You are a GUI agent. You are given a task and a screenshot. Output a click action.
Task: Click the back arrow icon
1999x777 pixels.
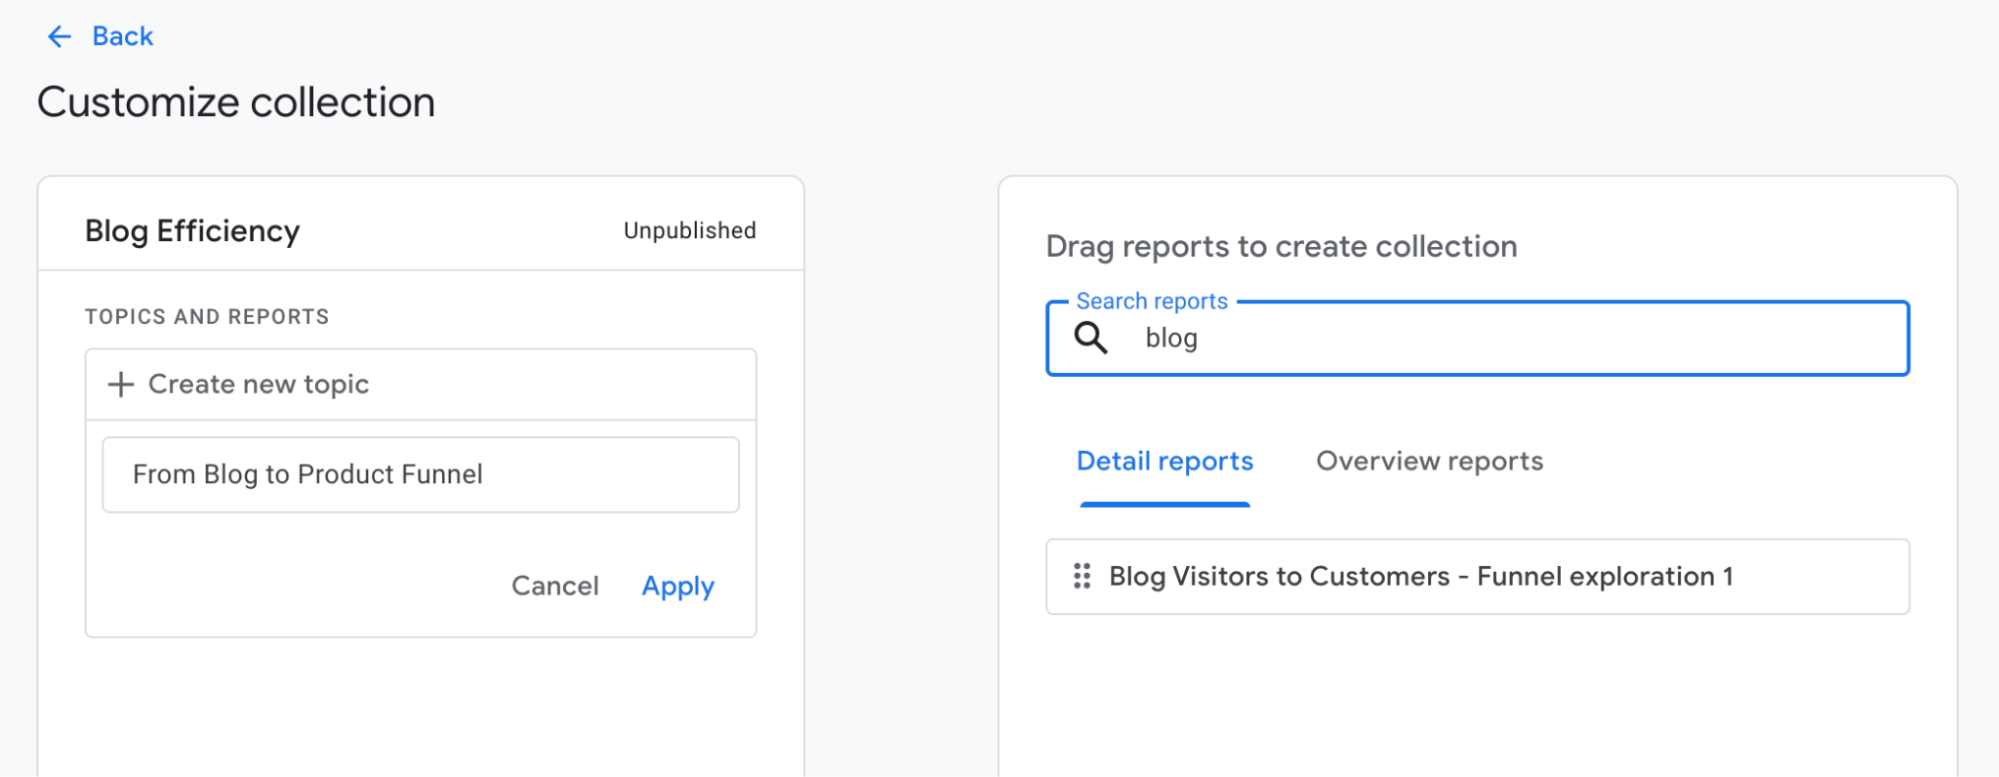59,37
